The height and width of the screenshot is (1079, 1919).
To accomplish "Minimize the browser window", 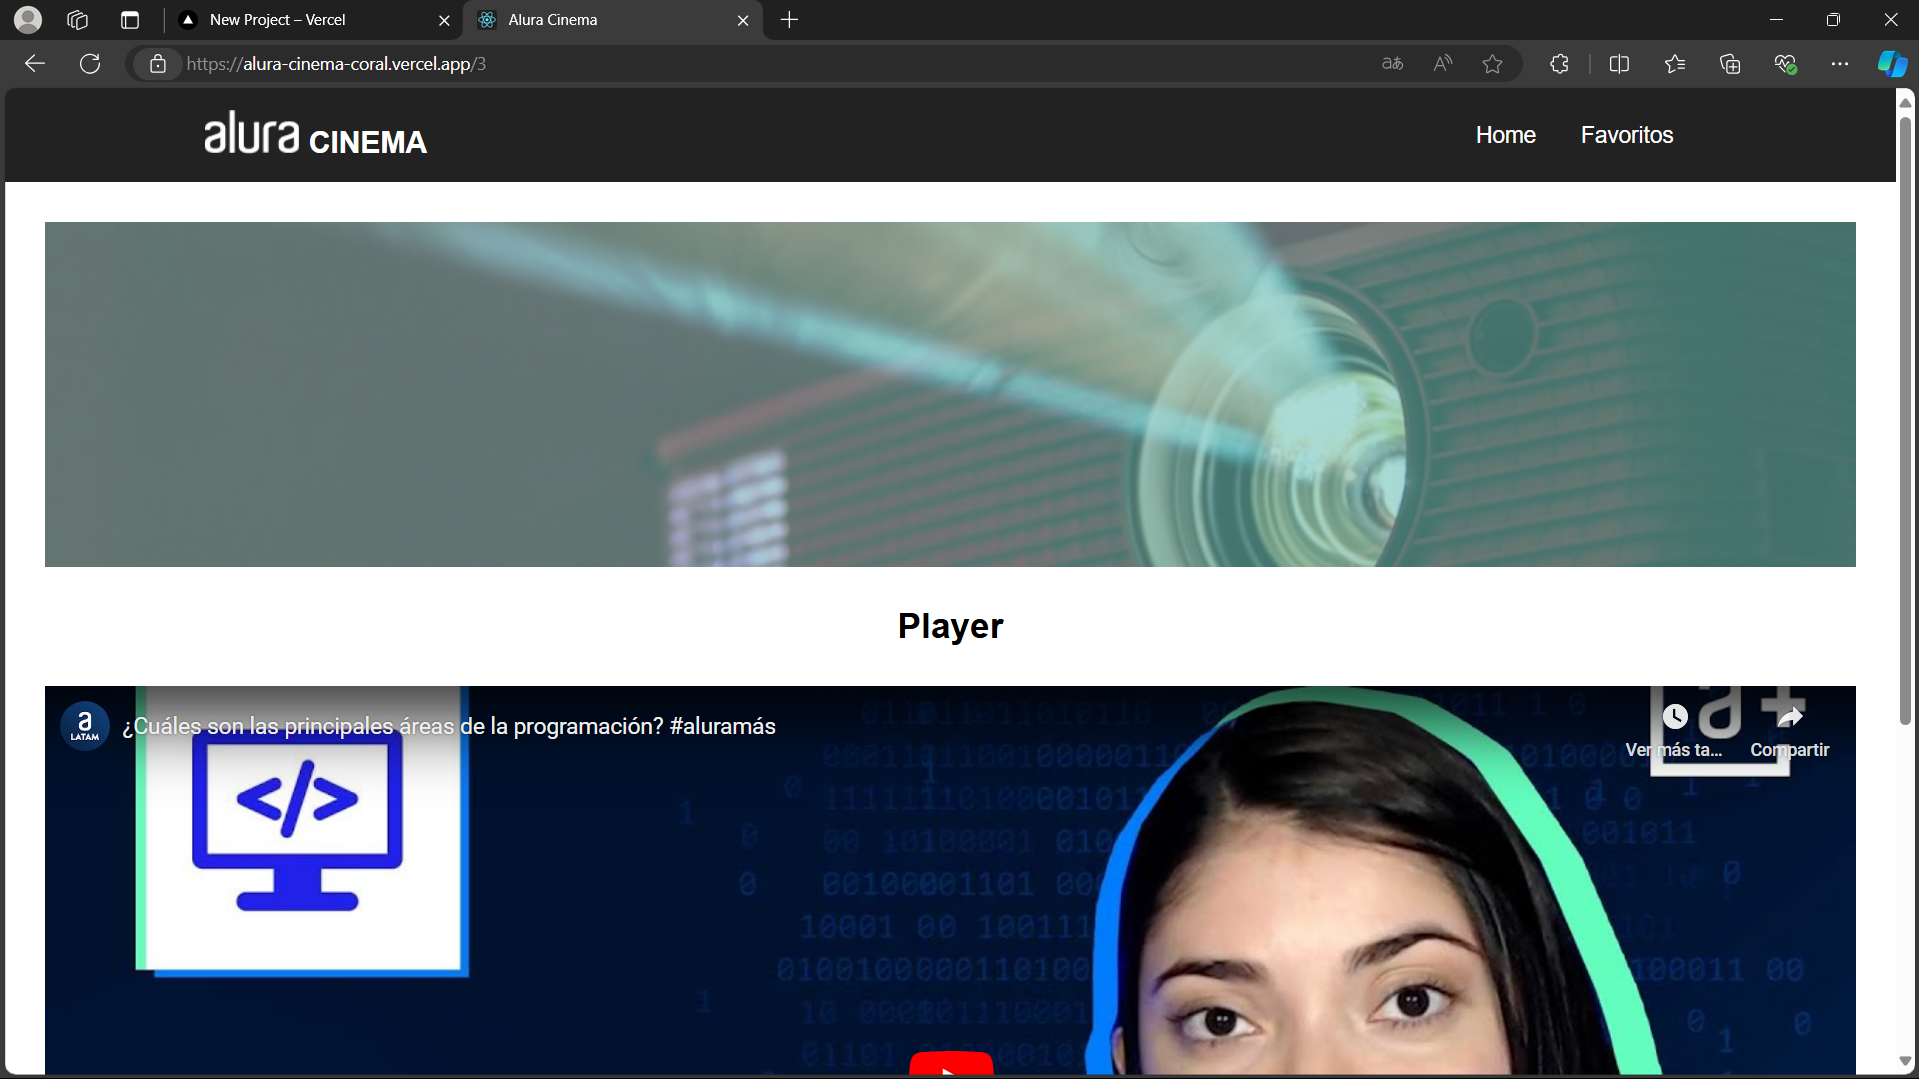I will (1776, 20).
